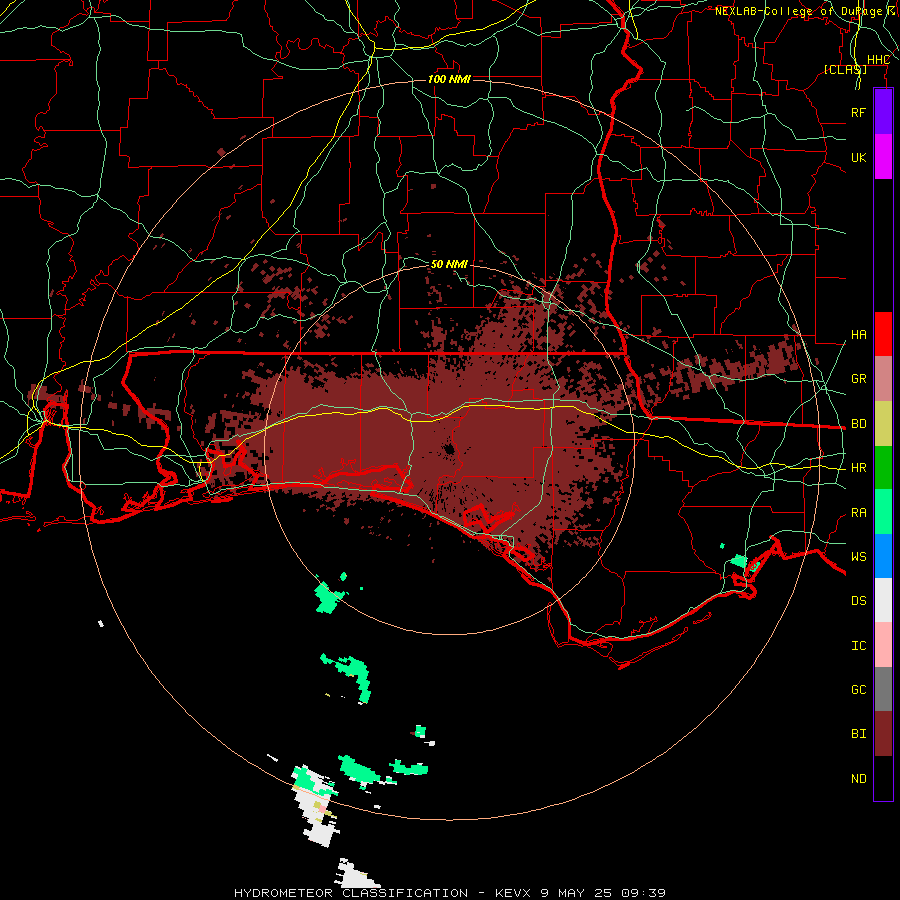Click the [CLAS] units label
Screen dimensions: 900x900
tap(845, 69)
